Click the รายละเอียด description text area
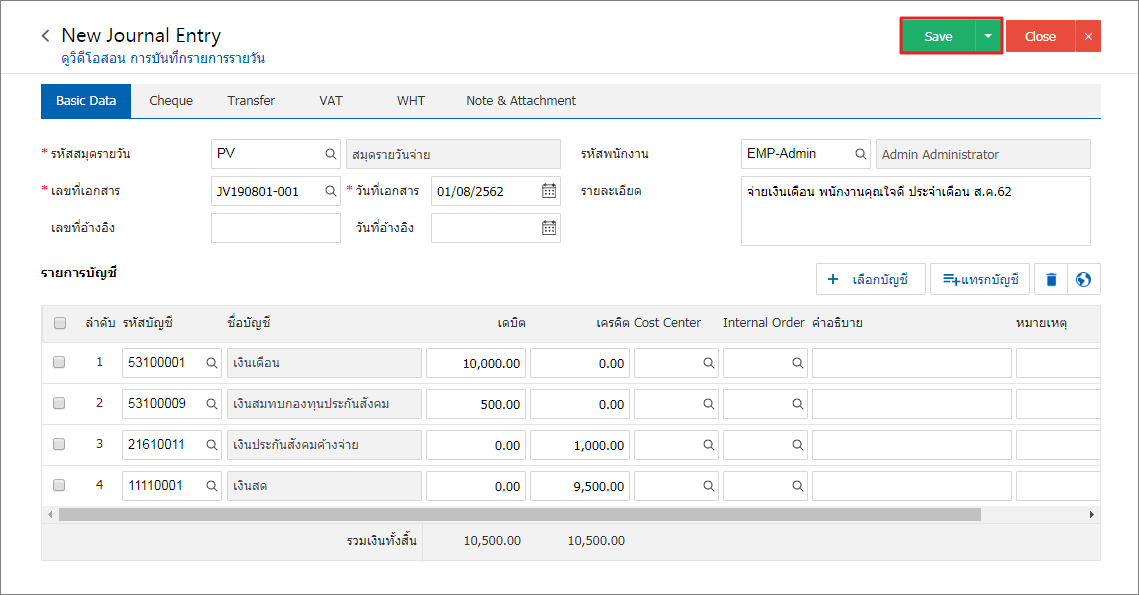 (915, 211)
